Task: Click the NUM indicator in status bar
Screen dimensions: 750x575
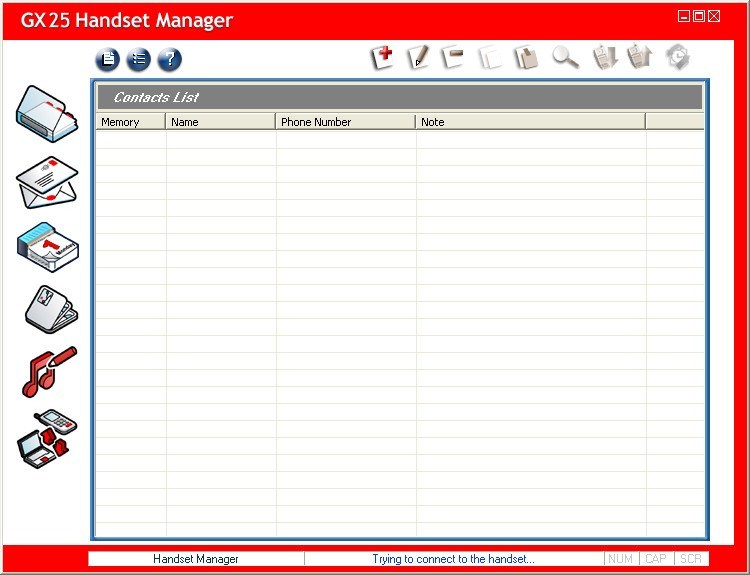Action: [x=621, y=559]
